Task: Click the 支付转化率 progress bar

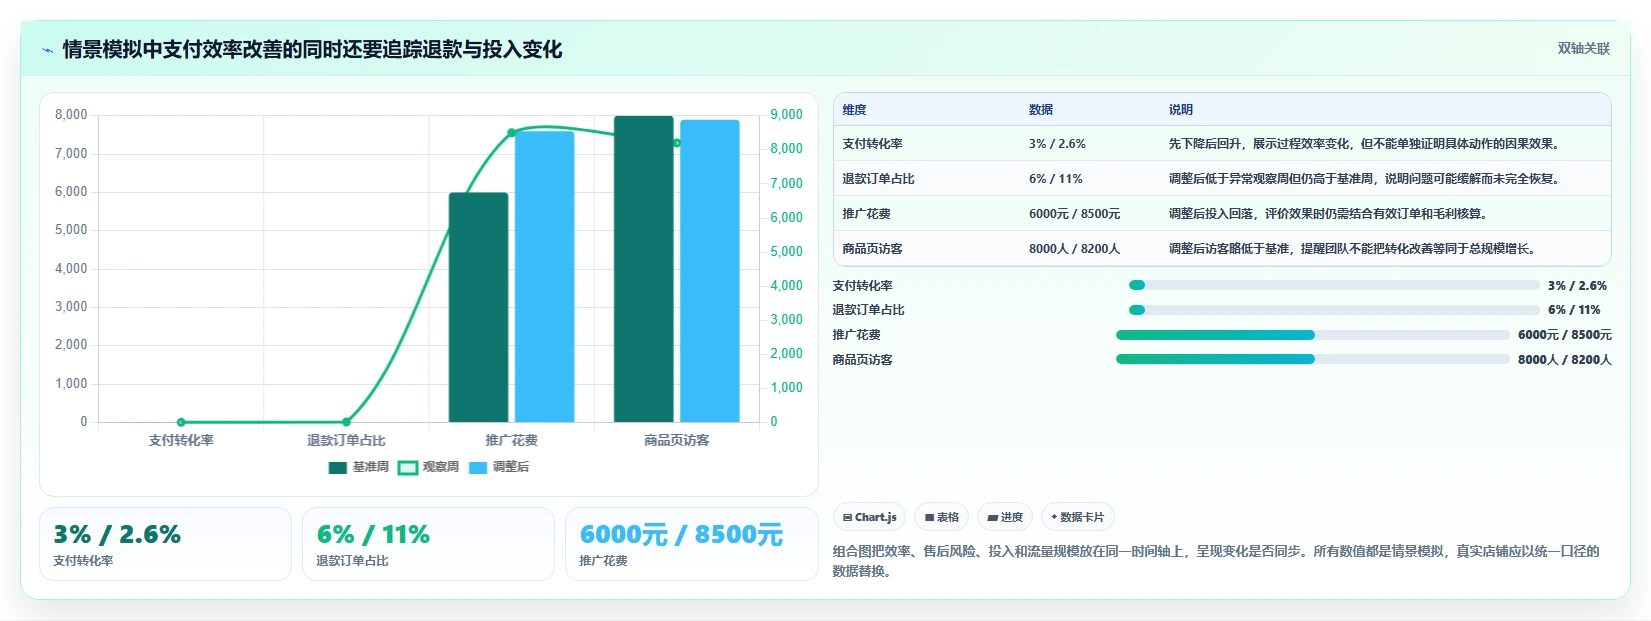Action: coord(1334,285)
